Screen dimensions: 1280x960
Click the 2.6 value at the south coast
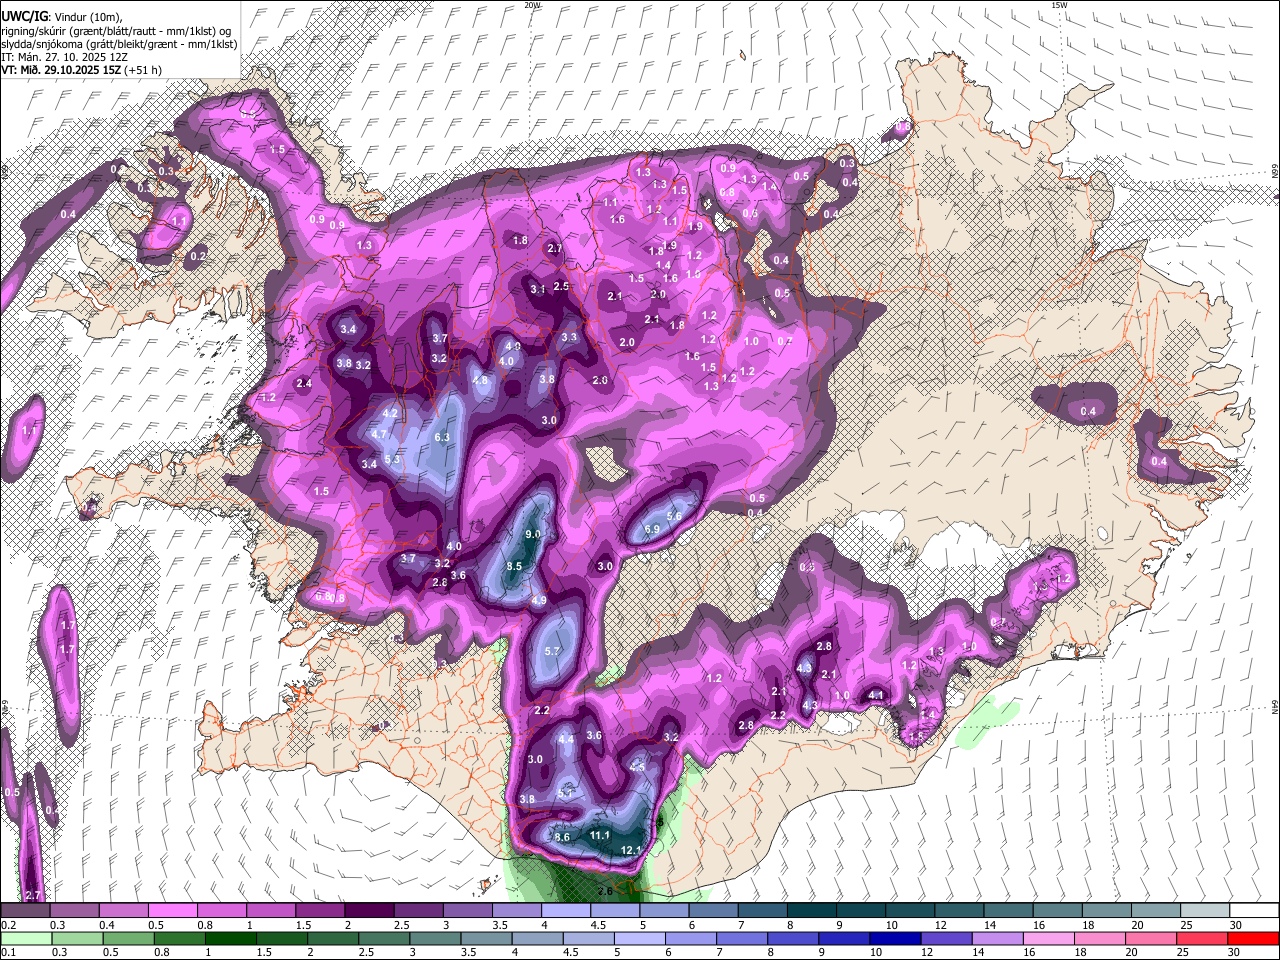click(604, 891)
